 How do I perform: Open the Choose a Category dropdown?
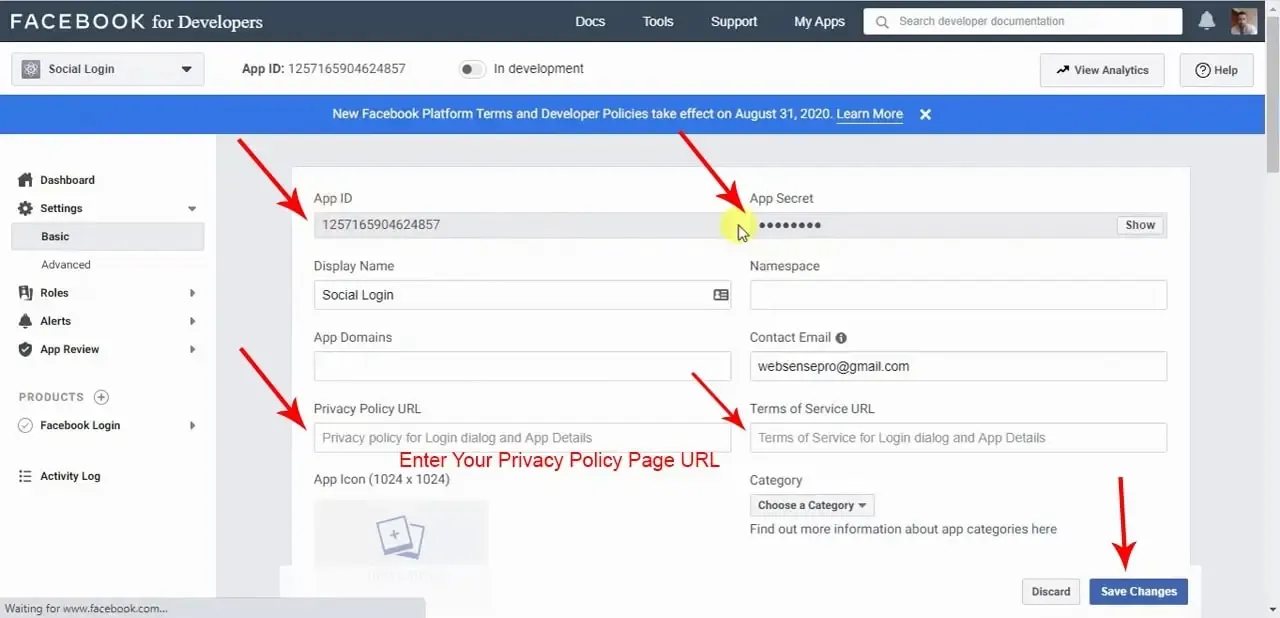click(812, 505)
